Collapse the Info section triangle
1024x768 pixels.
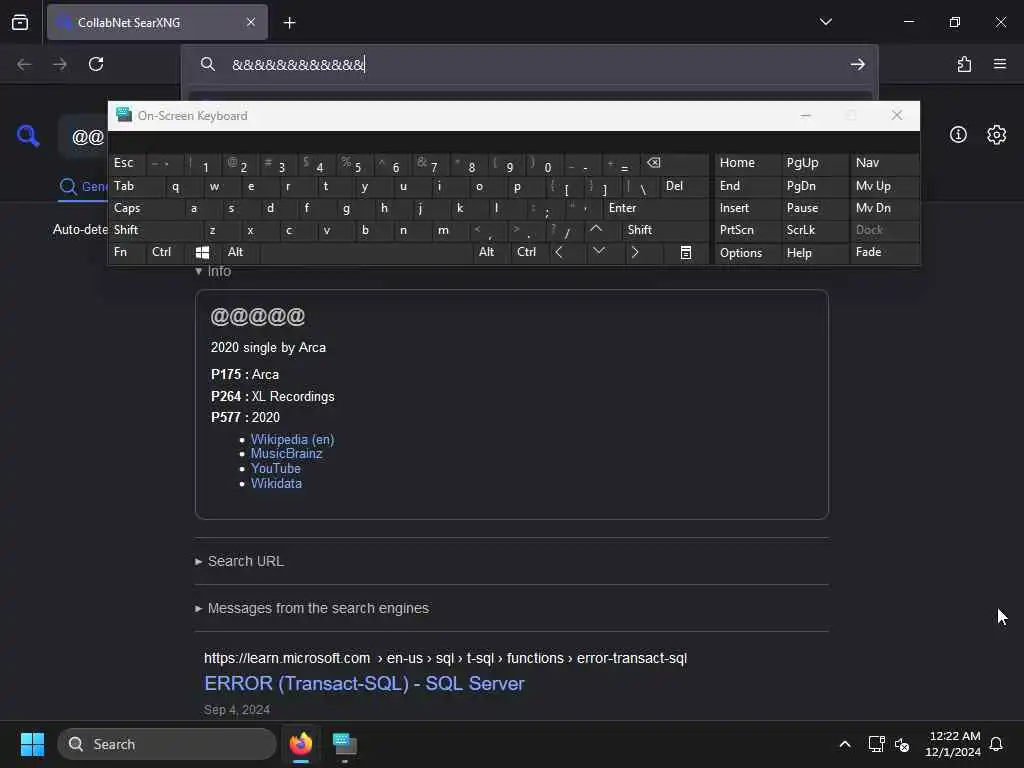tap(199, 271)
